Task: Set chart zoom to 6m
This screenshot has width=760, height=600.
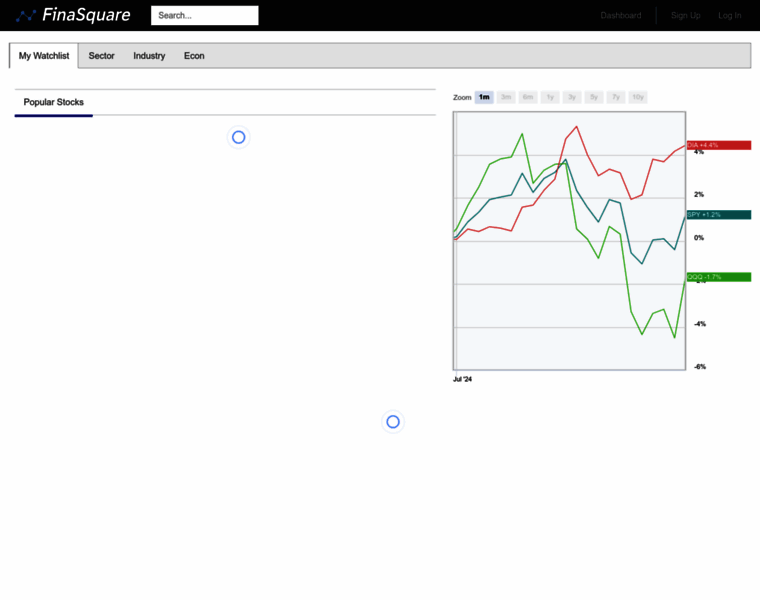Action: (x=528, y=97)
